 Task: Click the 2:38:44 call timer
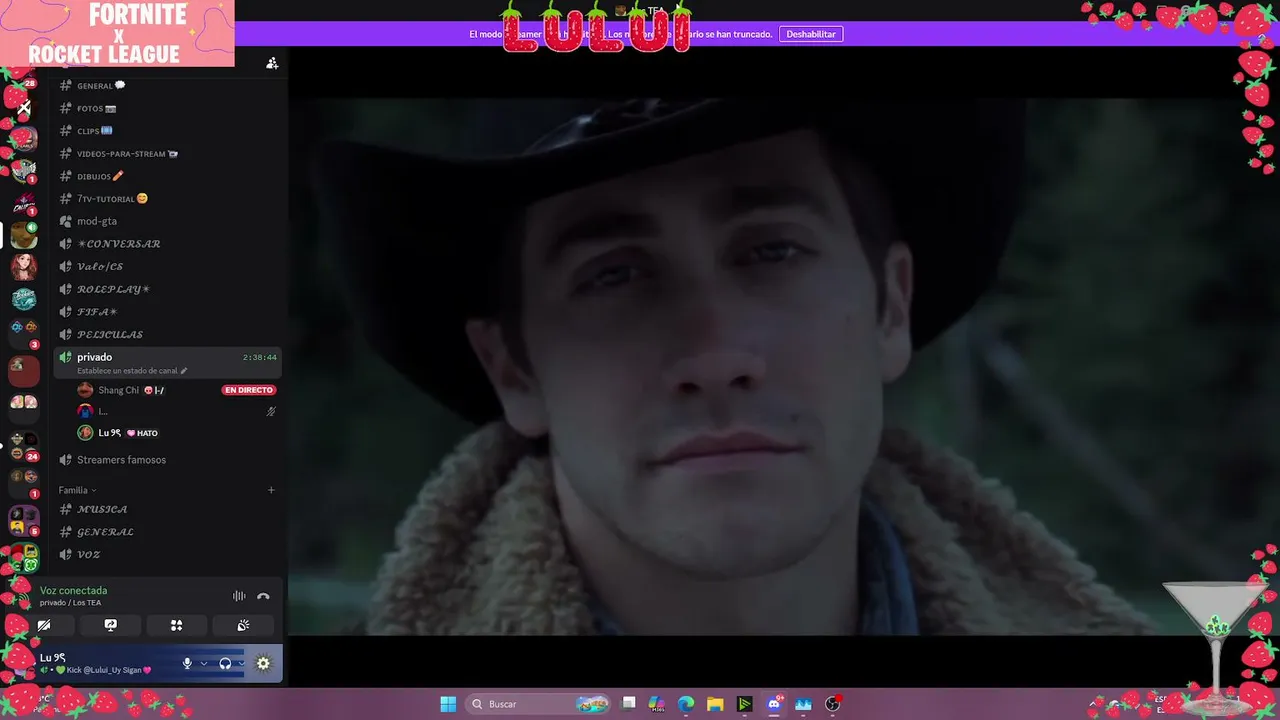tap(260, 357)
